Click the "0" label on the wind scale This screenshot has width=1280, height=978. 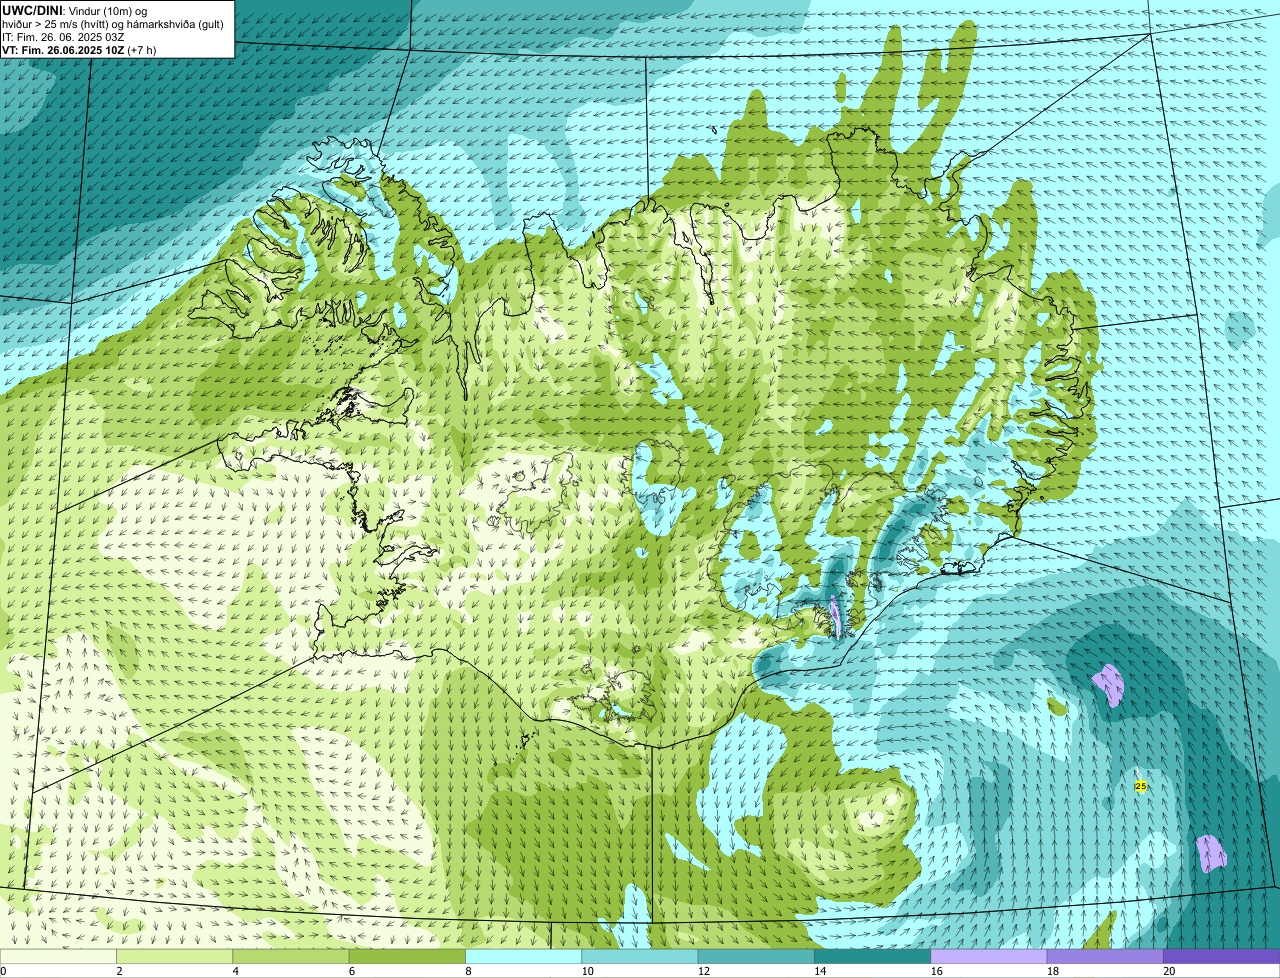pos(3,971)
